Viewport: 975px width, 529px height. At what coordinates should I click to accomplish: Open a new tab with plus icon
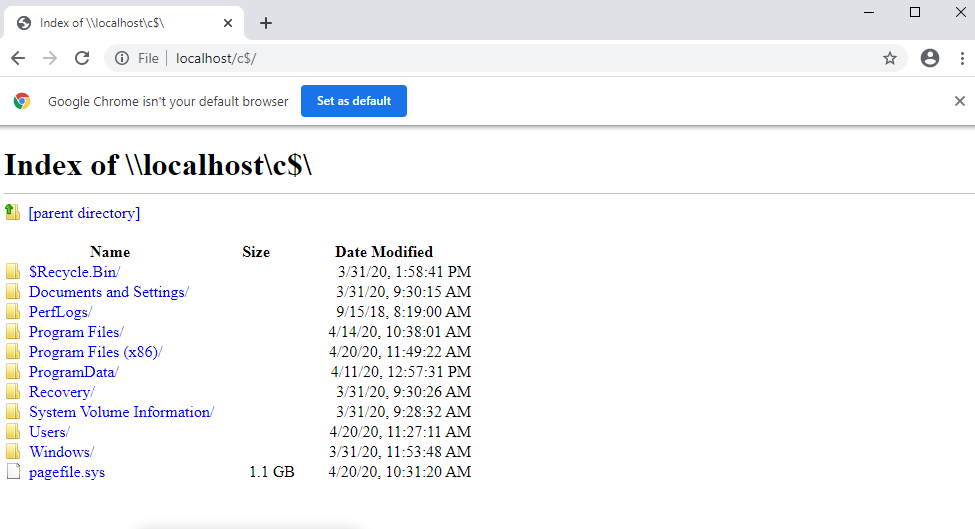click(266, 23)
